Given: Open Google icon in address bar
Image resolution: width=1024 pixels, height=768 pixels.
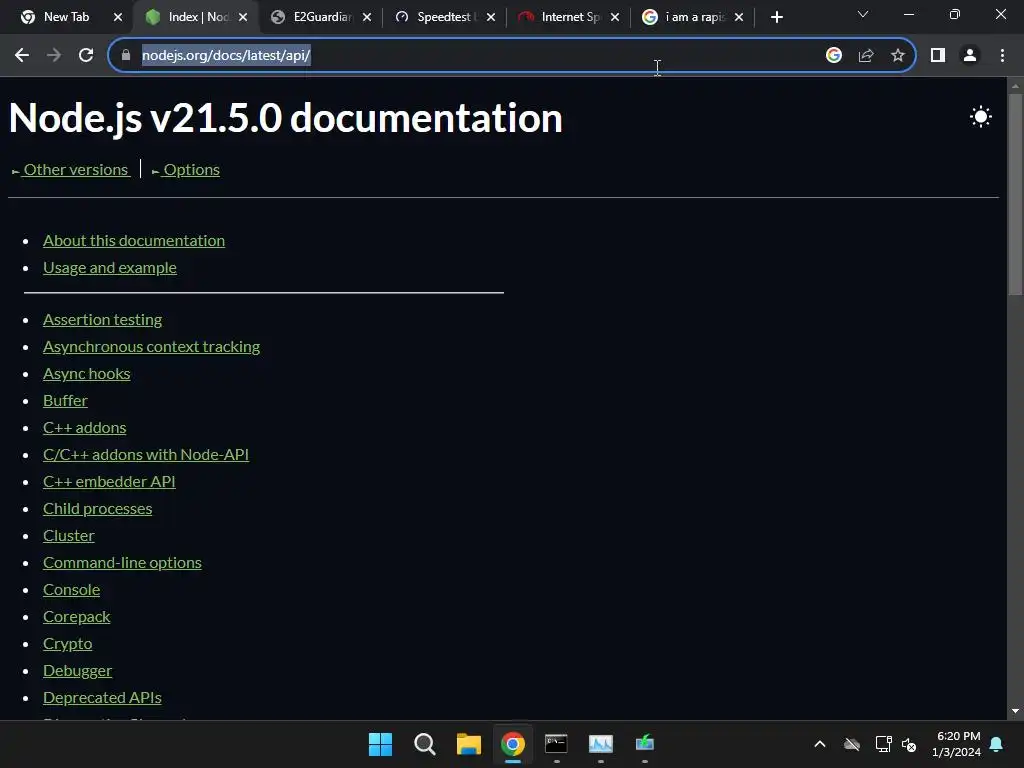Looking at the screenshot, I should point(833,56).
